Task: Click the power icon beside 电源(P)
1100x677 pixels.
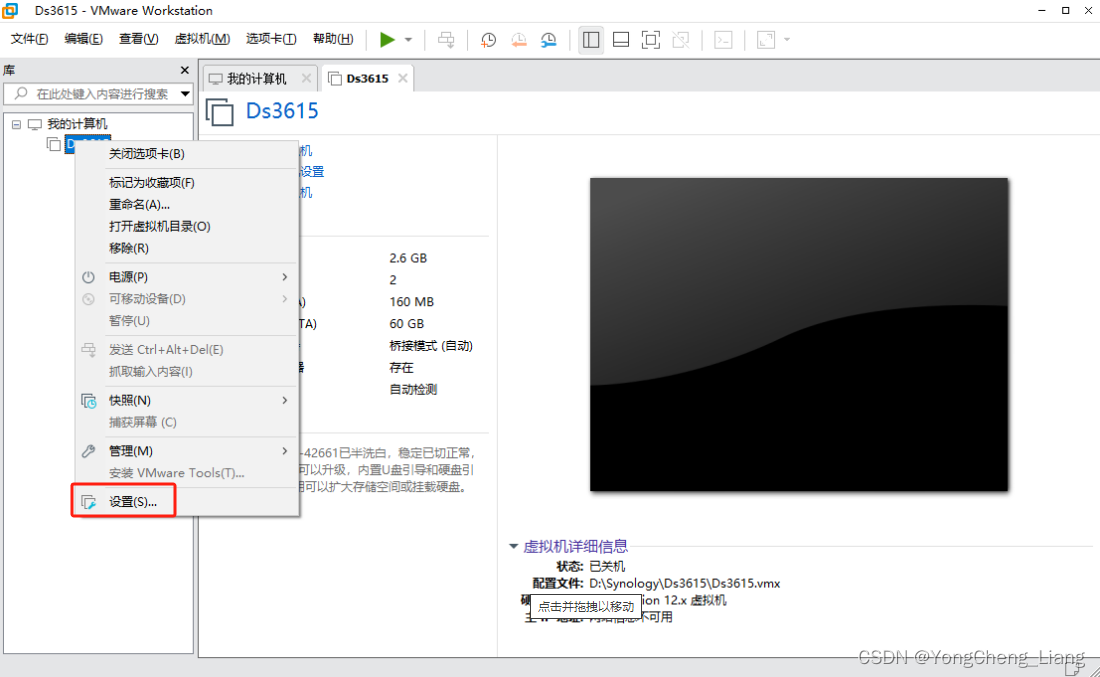Action: click(88, 277)
